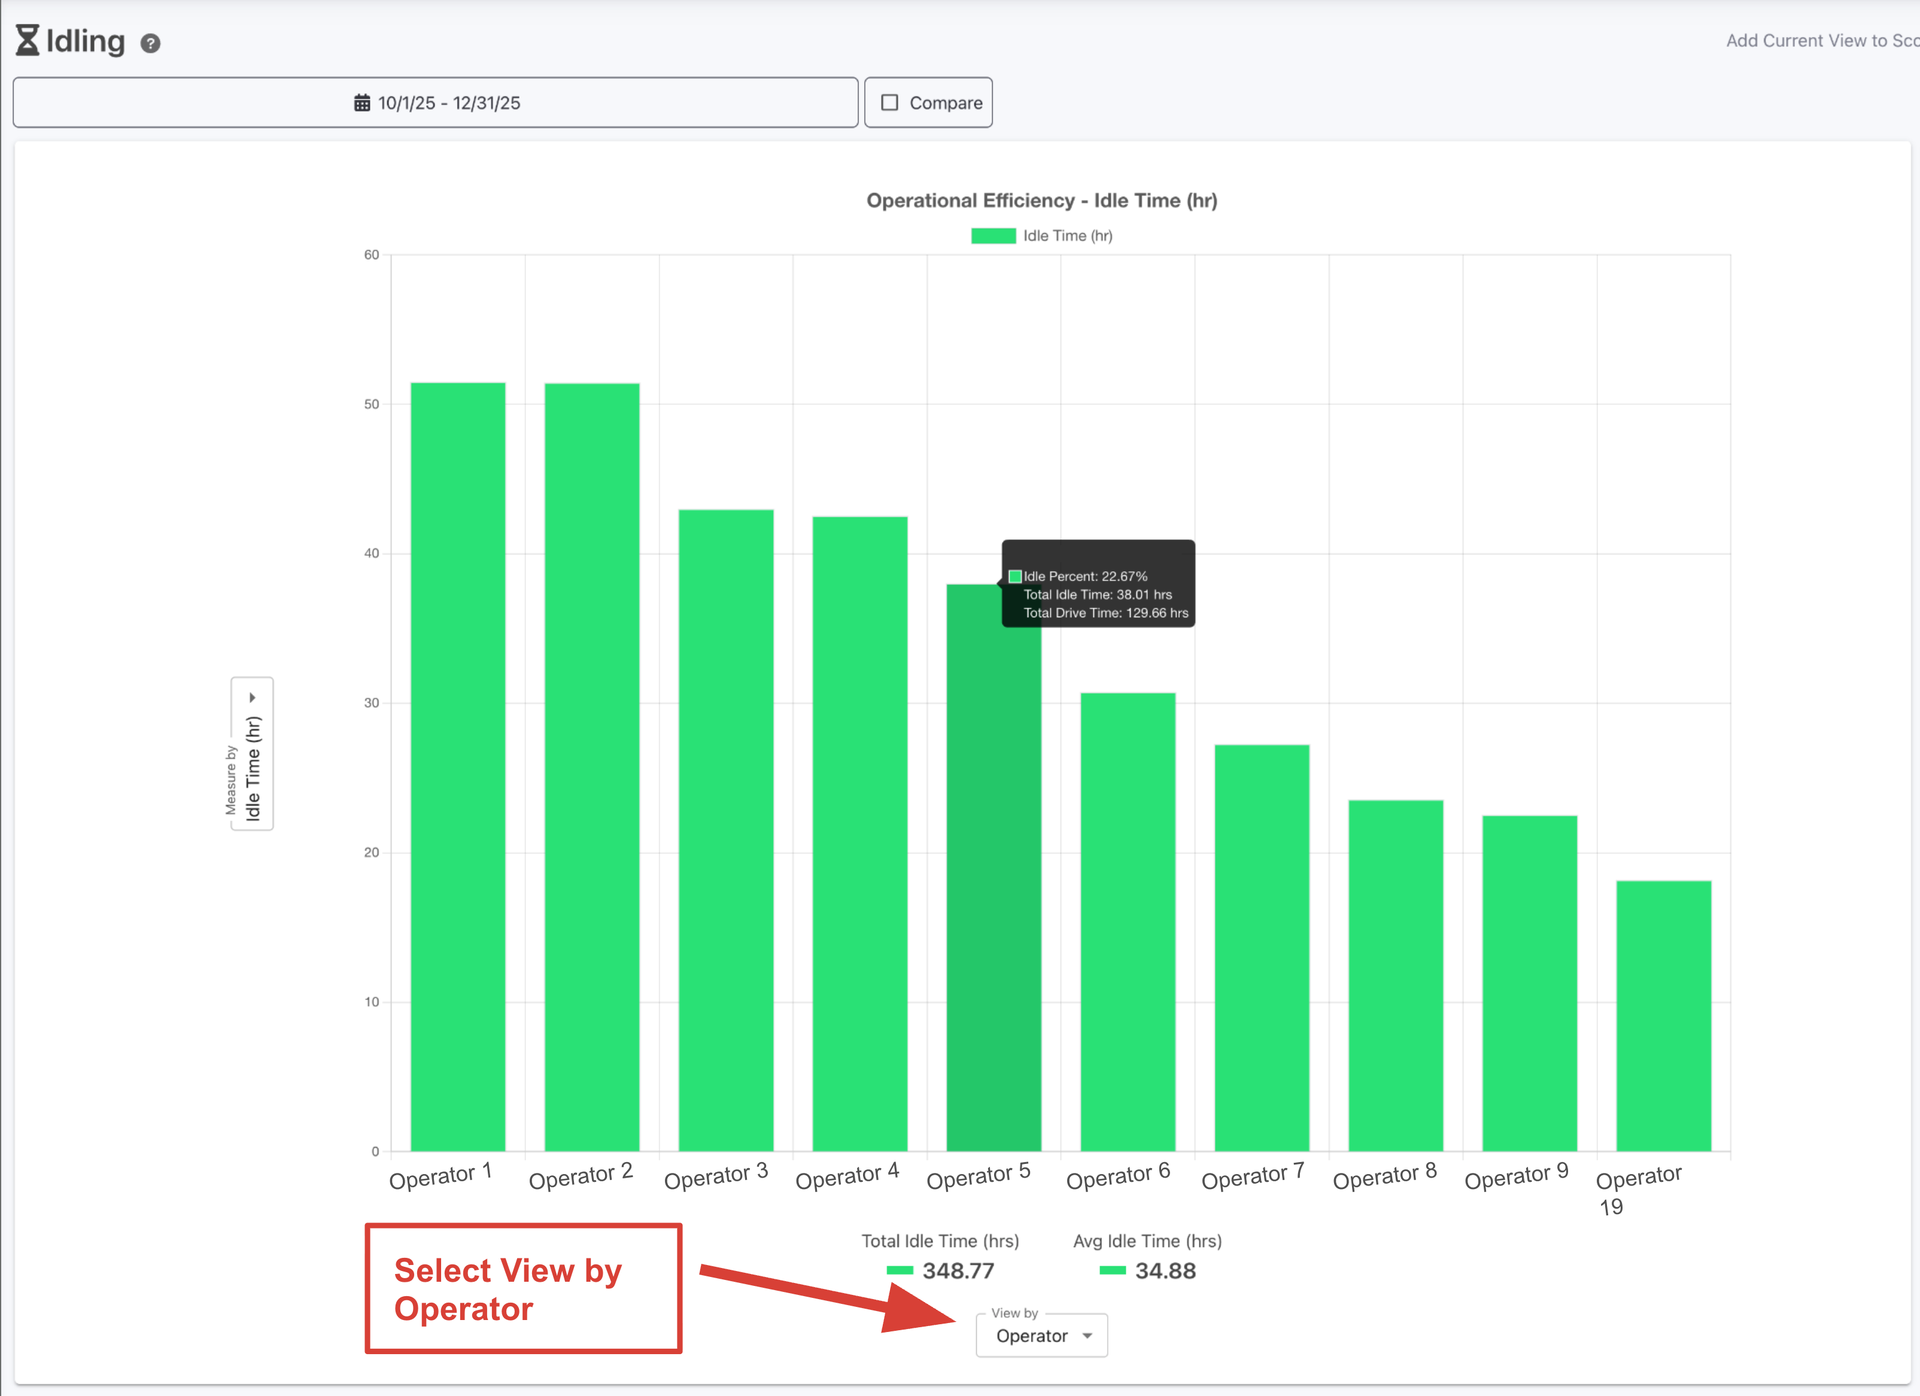The width and height of the screenshot is (1920, 1396).
Task: Click the Idling hourglass icon
Action: click(x=27, y=40)
